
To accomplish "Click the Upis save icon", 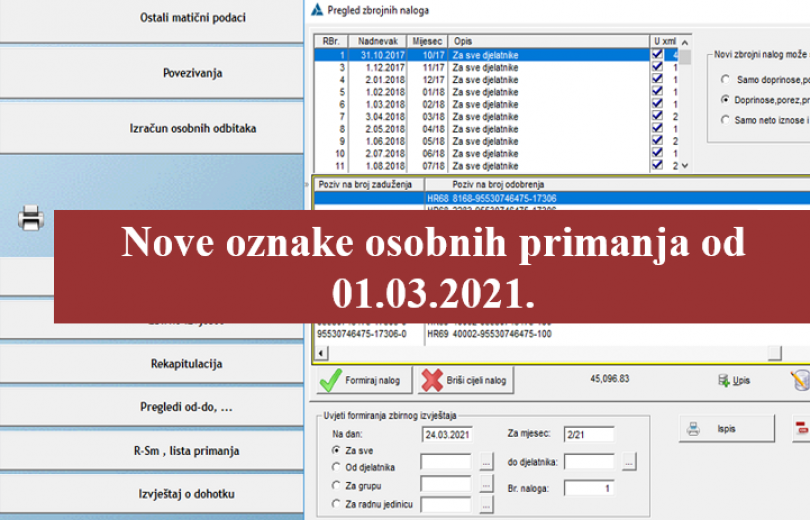I will tap(724, 381).
